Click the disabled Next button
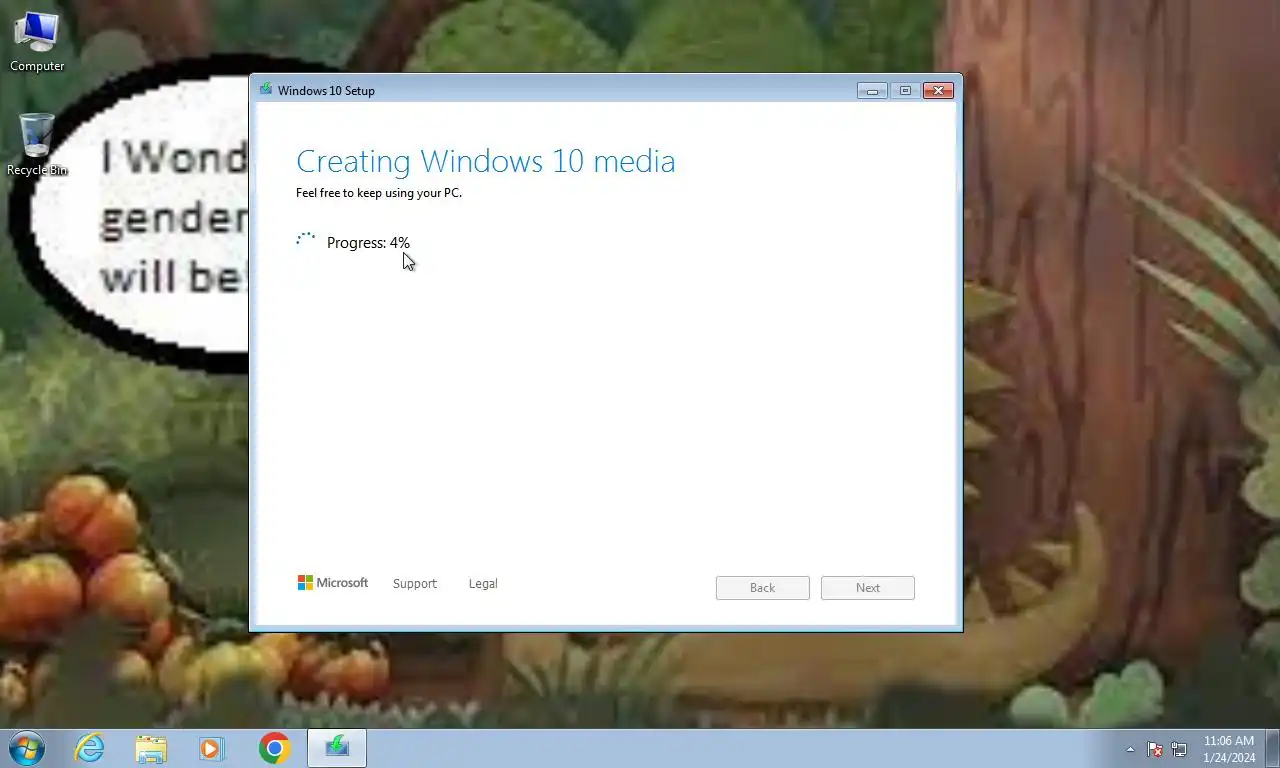Image resolution: width=1280 pixels, height=768 pixels. pyautogui.click(x=868, y=588)
